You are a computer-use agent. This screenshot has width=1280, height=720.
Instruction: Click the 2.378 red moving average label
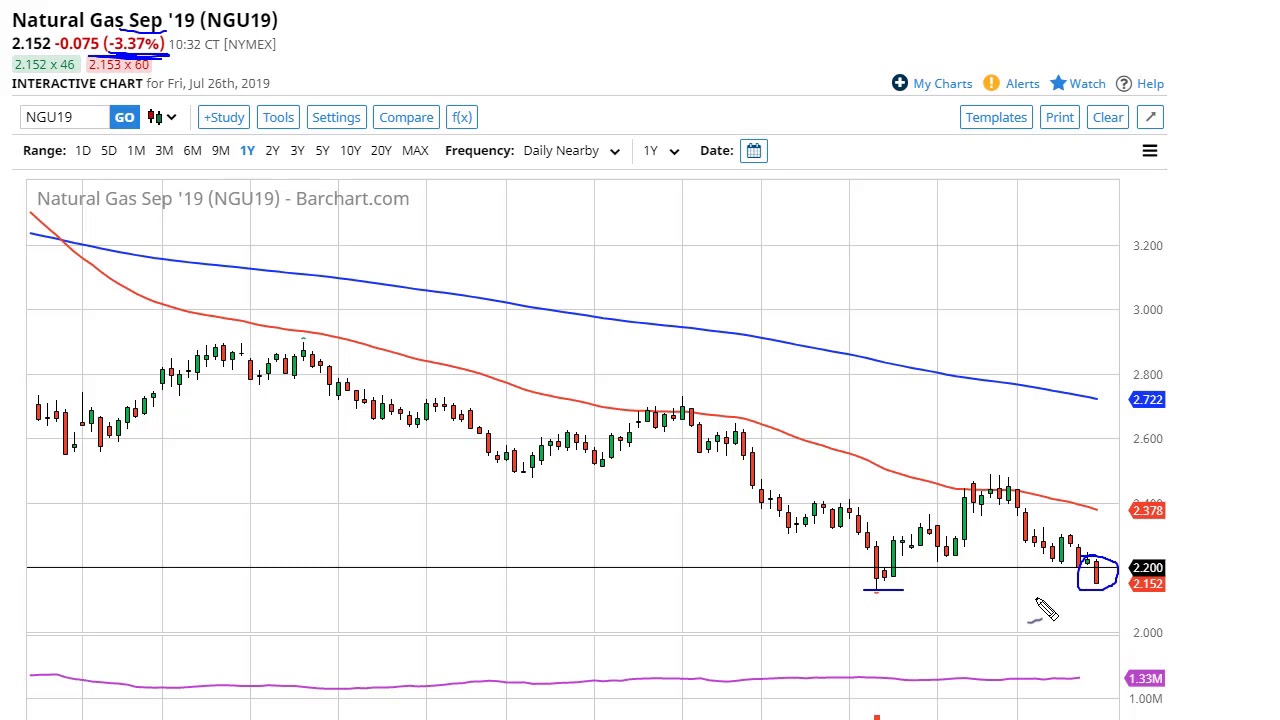1147,511
